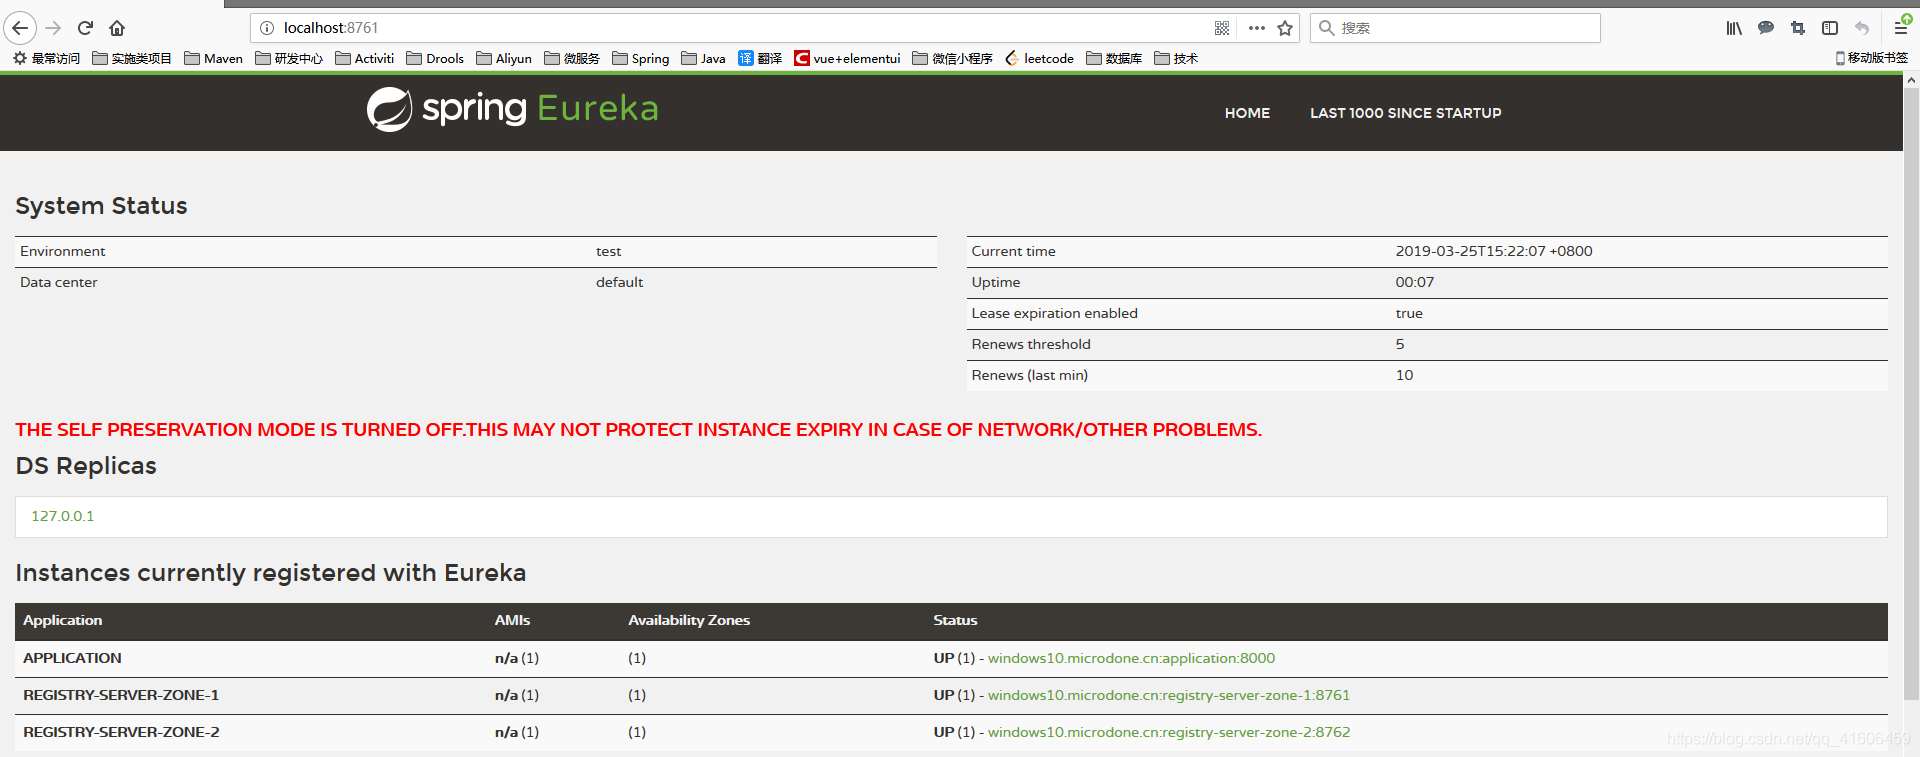Click the Status column header
1920x757 pixels.
[955, 620]
